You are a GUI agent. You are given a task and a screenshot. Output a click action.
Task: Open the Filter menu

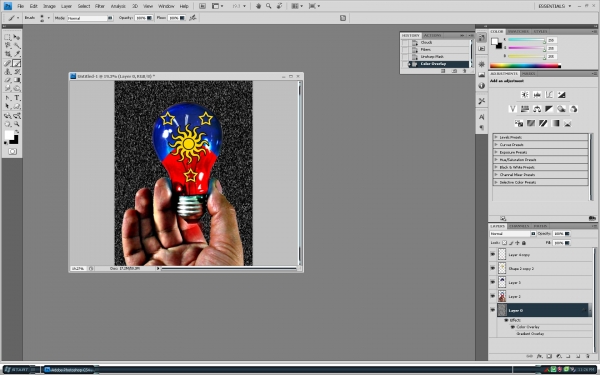pyautogui.click(x=100, y=6)
